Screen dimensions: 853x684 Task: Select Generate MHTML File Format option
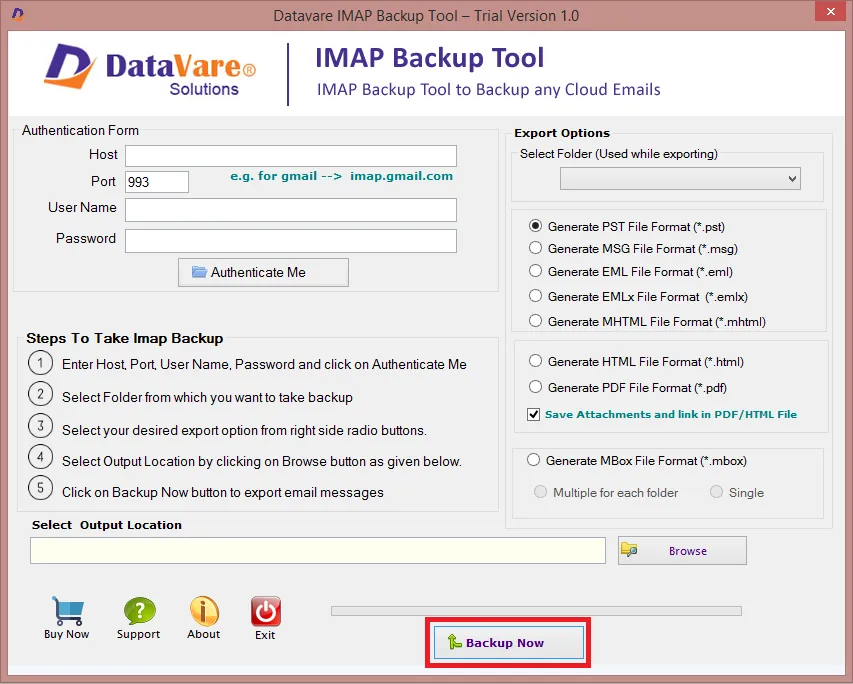point(535,321)
